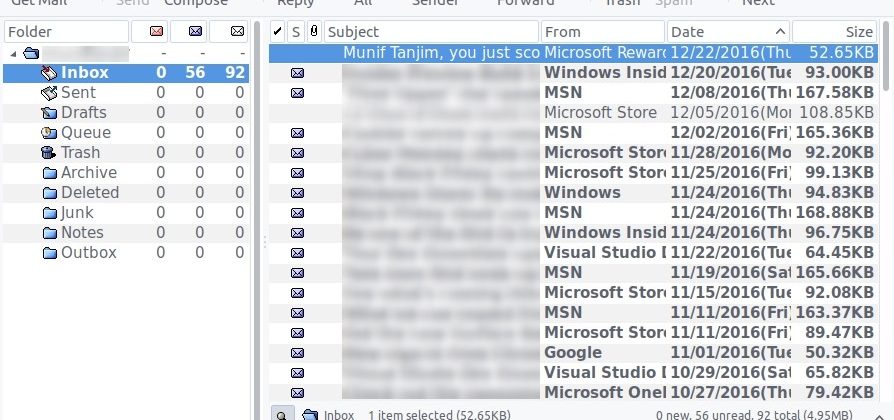Screen dimensions: 894x420
Task: Sort messages by Size column header
Action: pyautogui.click(x=834, y=31)
